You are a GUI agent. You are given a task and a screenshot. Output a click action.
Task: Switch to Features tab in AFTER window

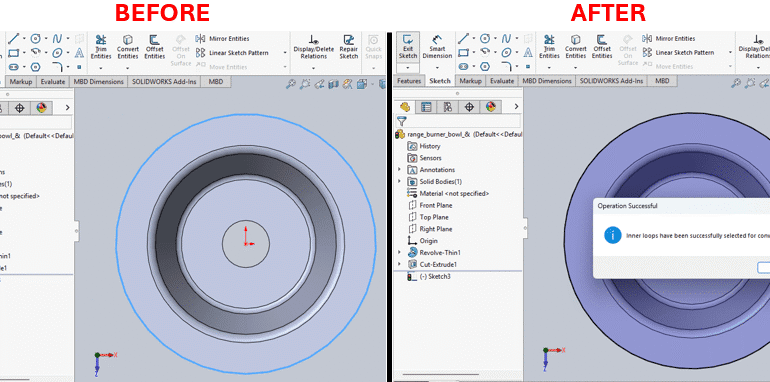[x=409, y=81]
